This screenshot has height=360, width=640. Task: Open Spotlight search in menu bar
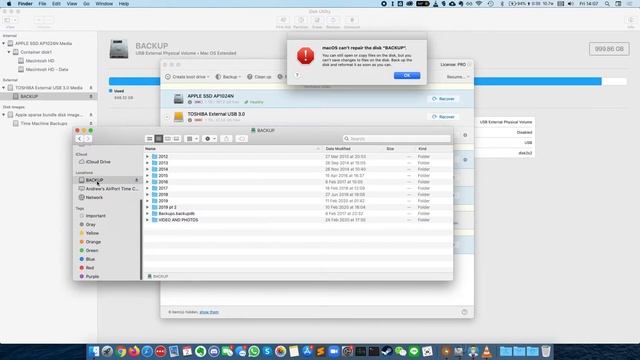pos(607,4)
